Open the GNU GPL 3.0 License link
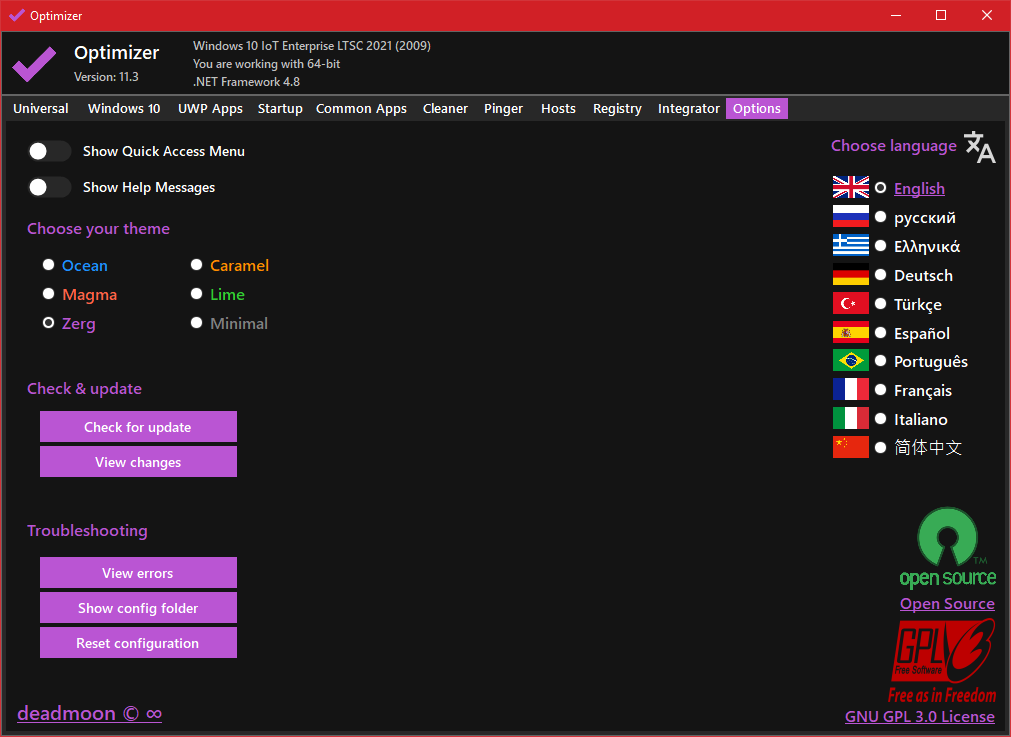This screenshot has height=737, width=1011. click(919, 716)
